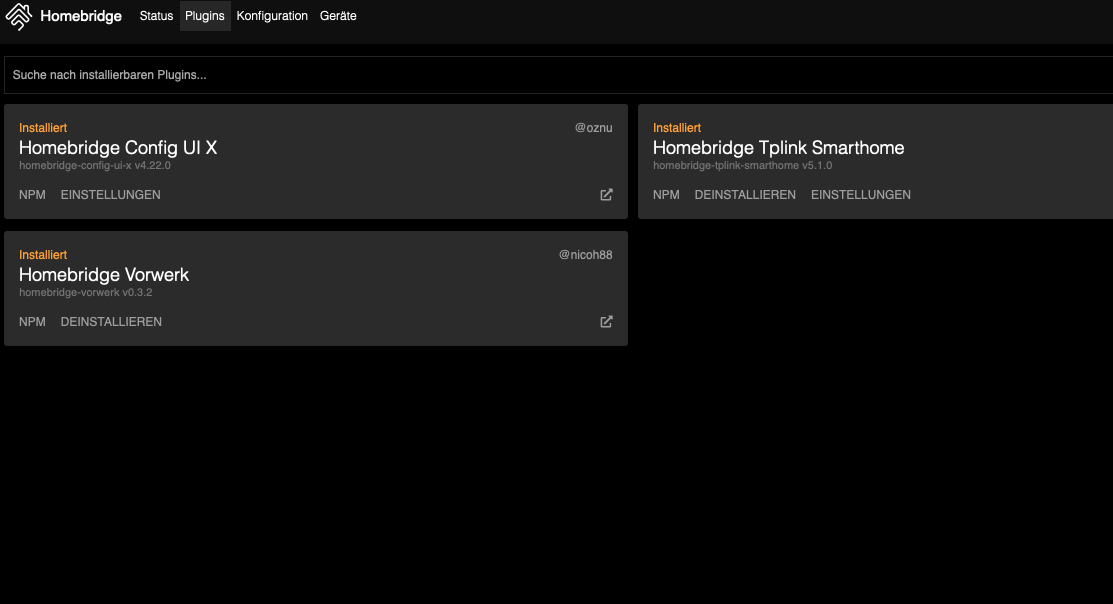Open the Konfiguration page

click(x=272, y=16)
